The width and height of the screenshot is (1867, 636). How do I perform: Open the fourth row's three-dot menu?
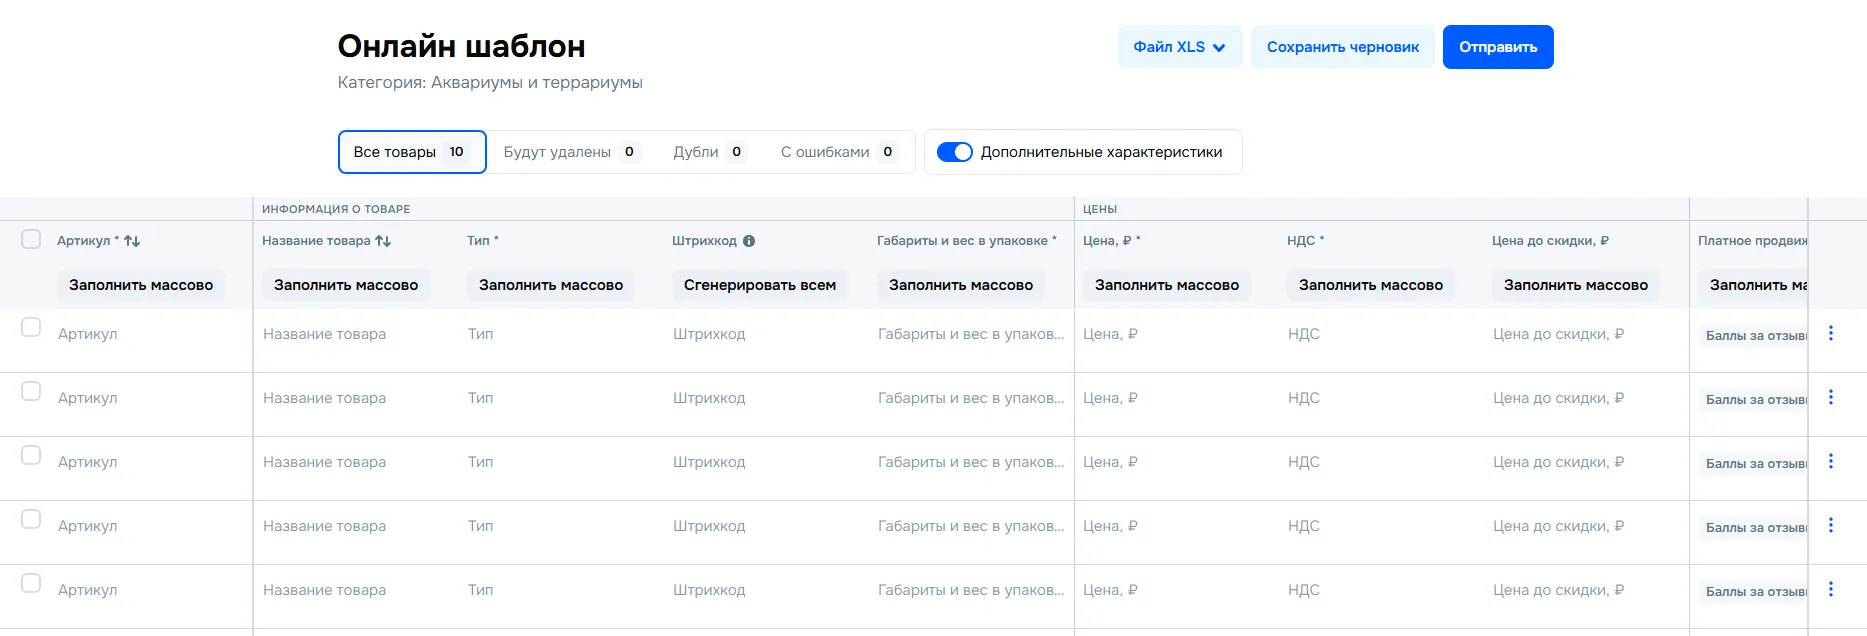click(x=1830, y=526)
